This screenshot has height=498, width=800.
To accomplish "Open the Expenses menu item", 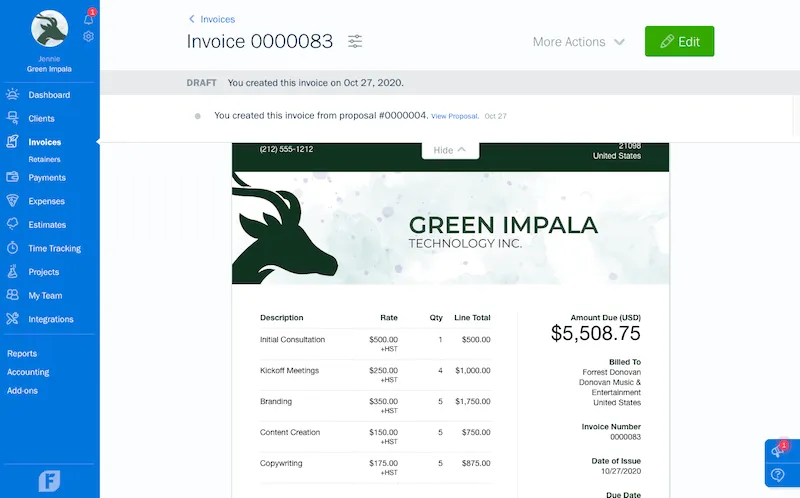I will tap(46, 201).
